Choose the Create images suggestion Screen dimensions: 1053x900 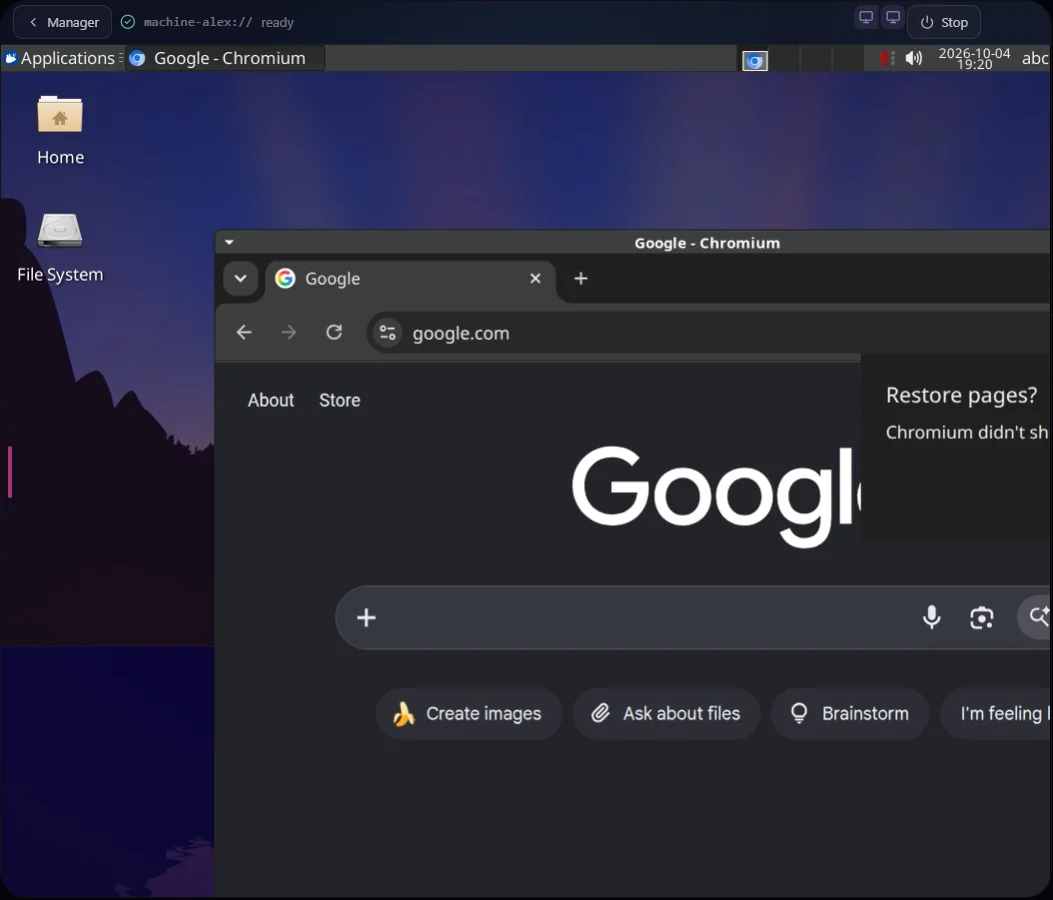[x=469, y=713]
